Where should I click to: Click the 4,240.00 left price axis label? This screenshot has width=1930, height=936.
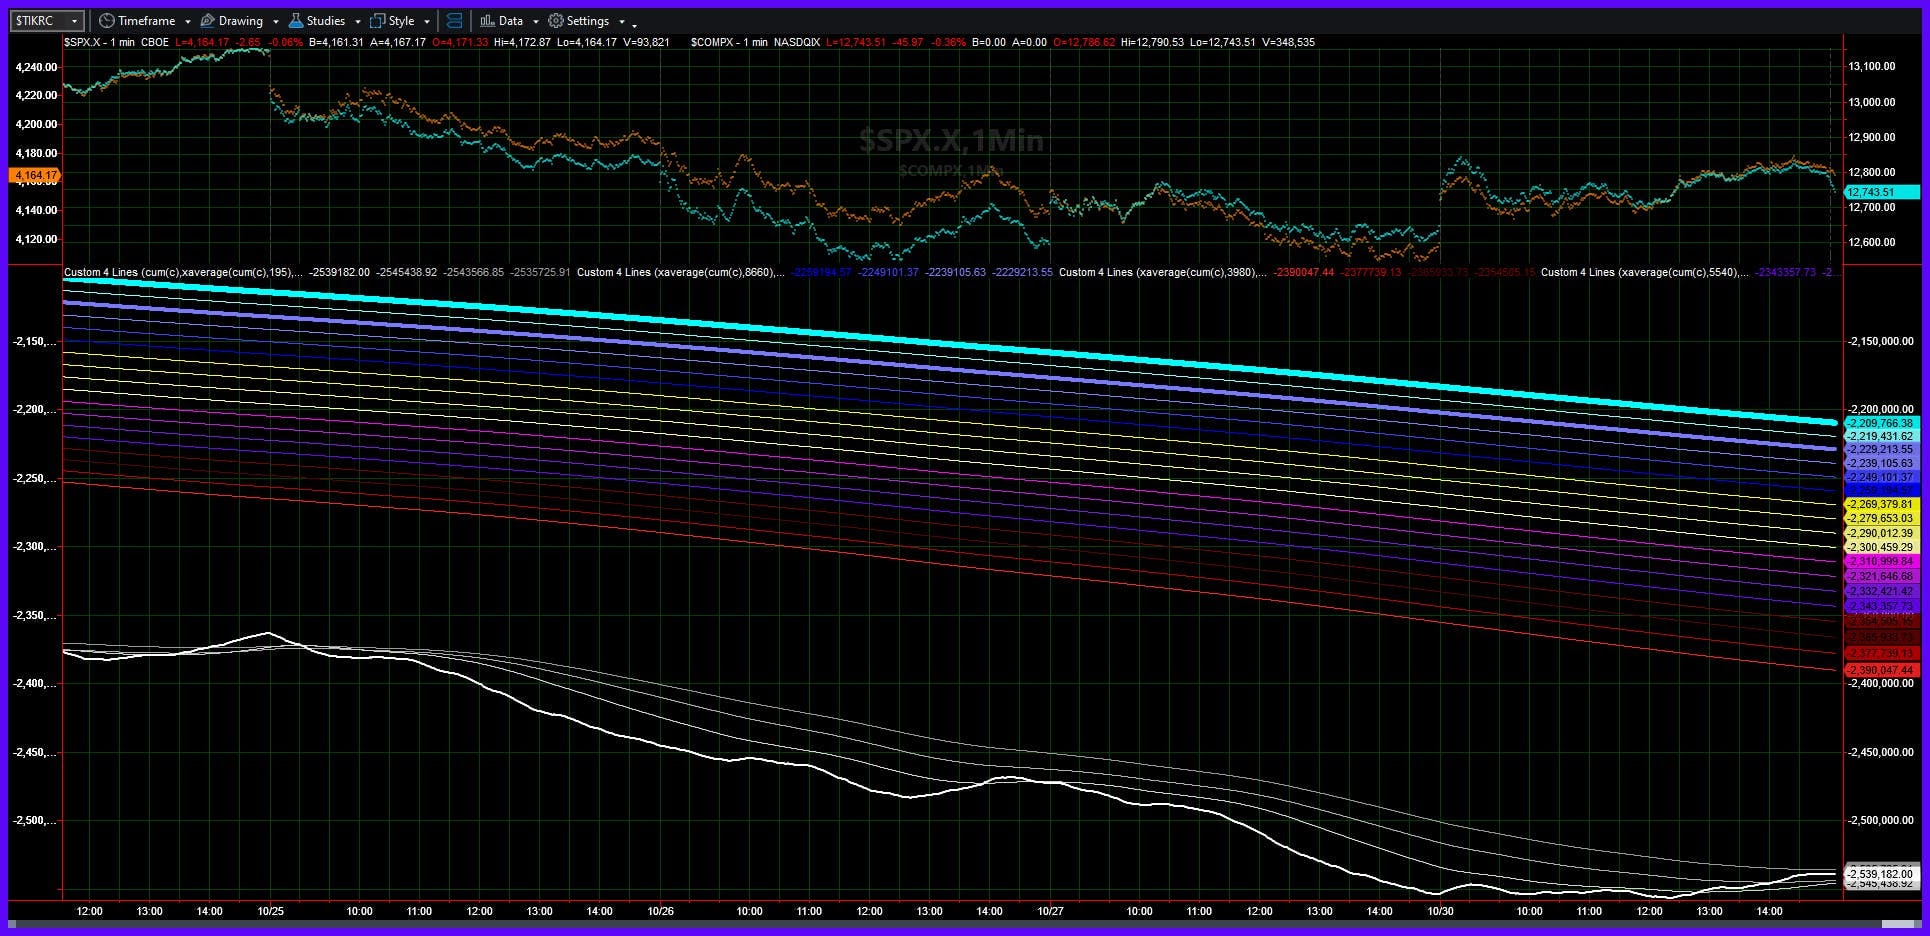(36, 67)
